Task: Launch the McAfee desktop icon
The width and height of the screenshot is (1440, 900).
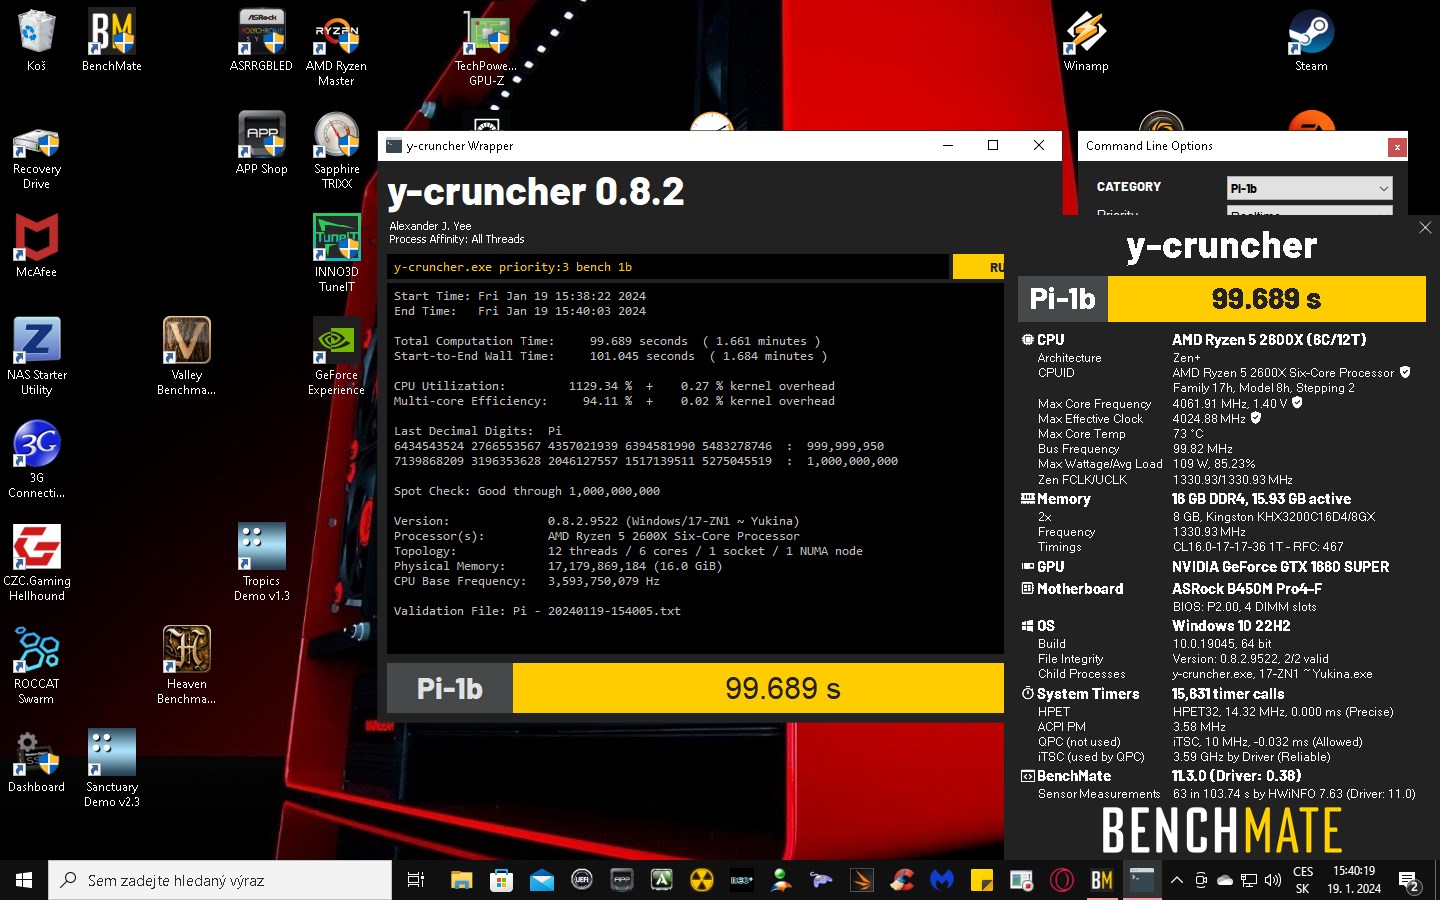Action: pyautogui.click(x=36, y=245)
